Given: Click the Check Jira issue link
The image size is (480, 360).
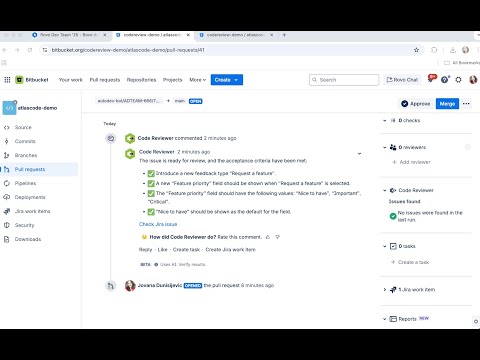Looking at the screenshot, I should pyautogui.click(x=158, y=224).
